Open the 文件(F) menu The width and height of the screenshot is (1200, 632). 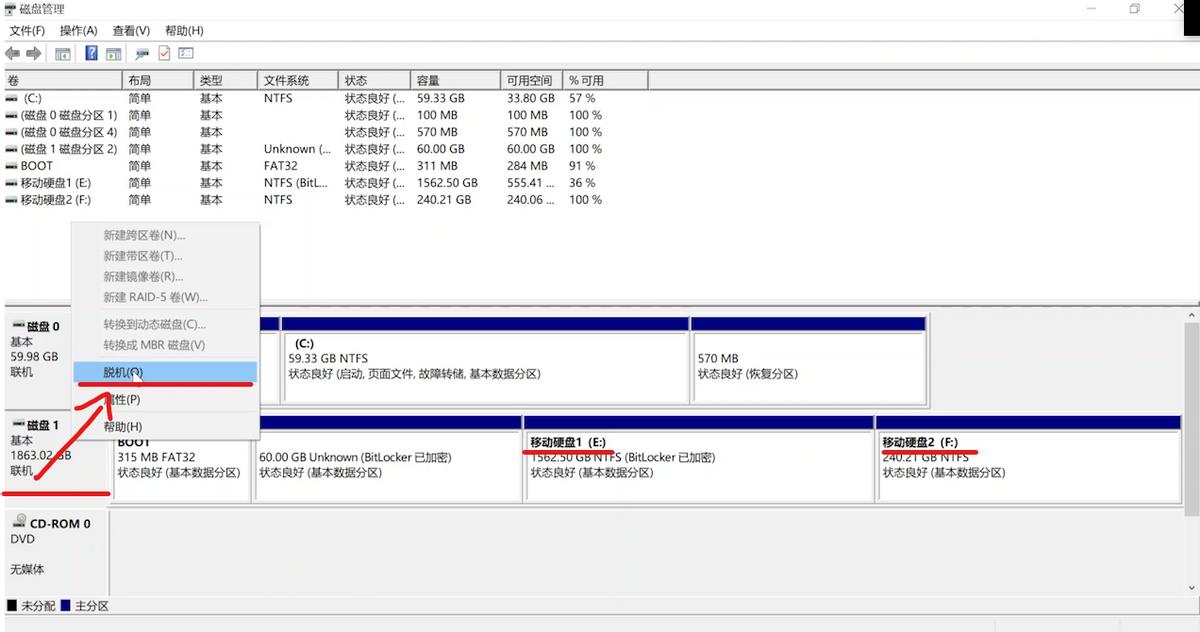(27, 31)
